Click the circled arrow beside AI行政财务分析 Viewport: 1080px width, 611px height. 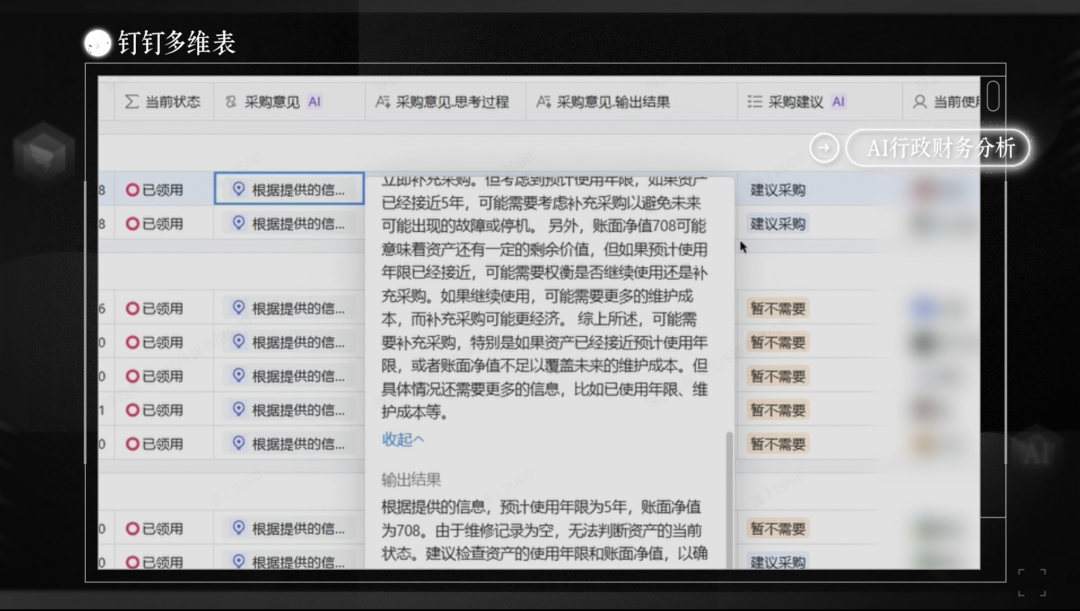coord(824,147)
